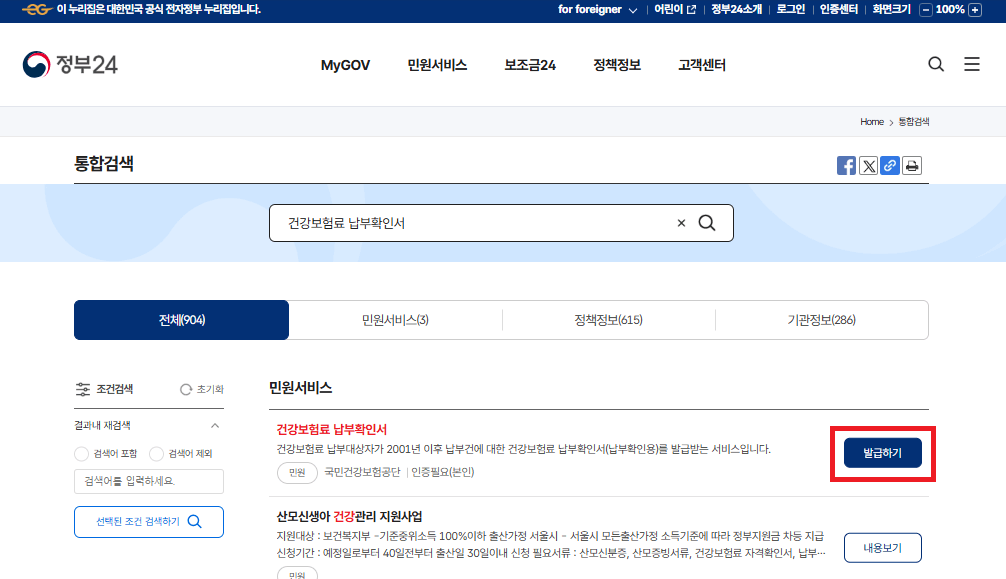
Task: Share the page via the X icon
Action: (869, 165)
